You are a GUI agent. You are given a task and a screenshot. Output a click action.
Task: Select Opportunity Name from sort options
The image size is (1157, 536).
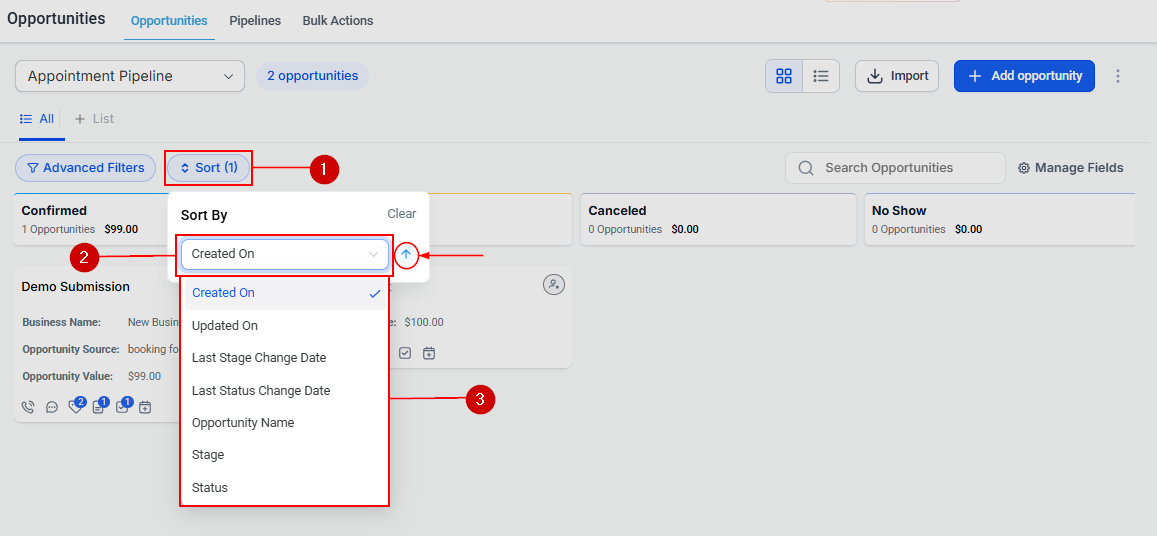point(243,423)
